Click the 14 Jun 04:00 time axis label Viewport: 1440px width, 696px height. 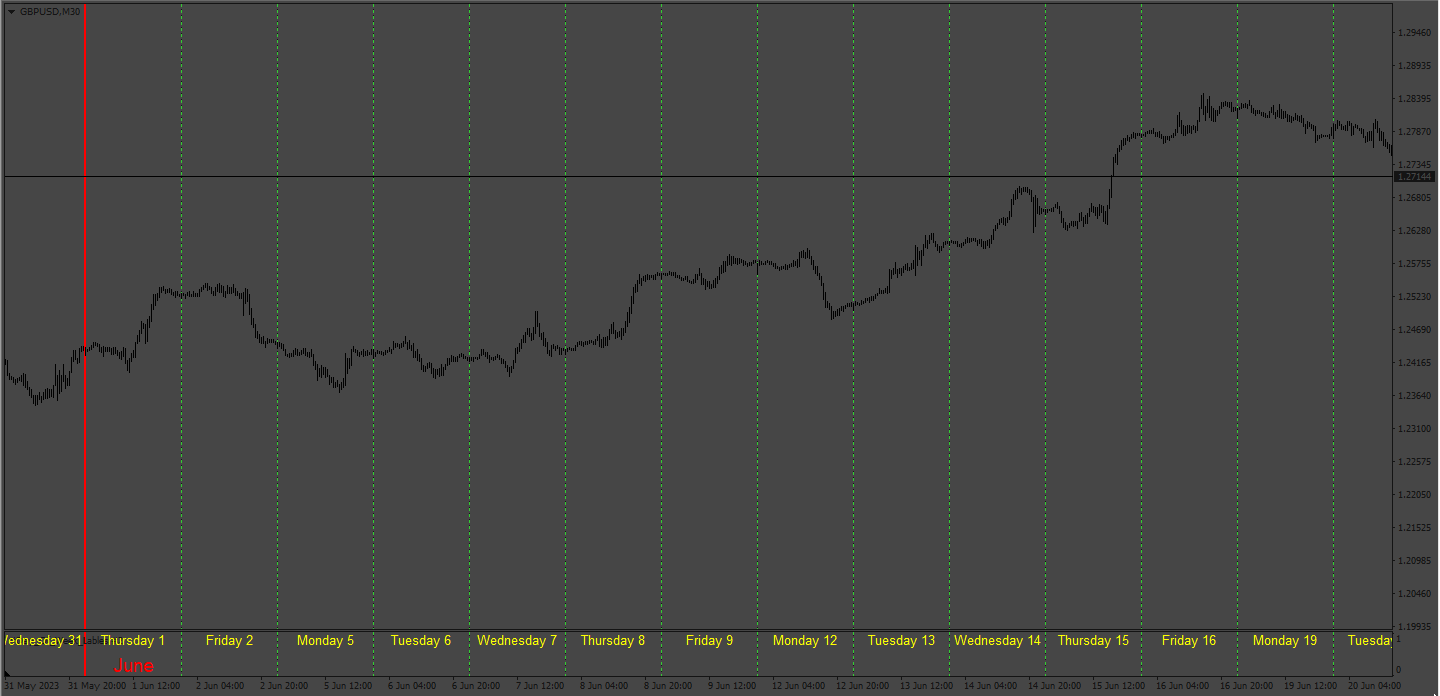[991, 686]
